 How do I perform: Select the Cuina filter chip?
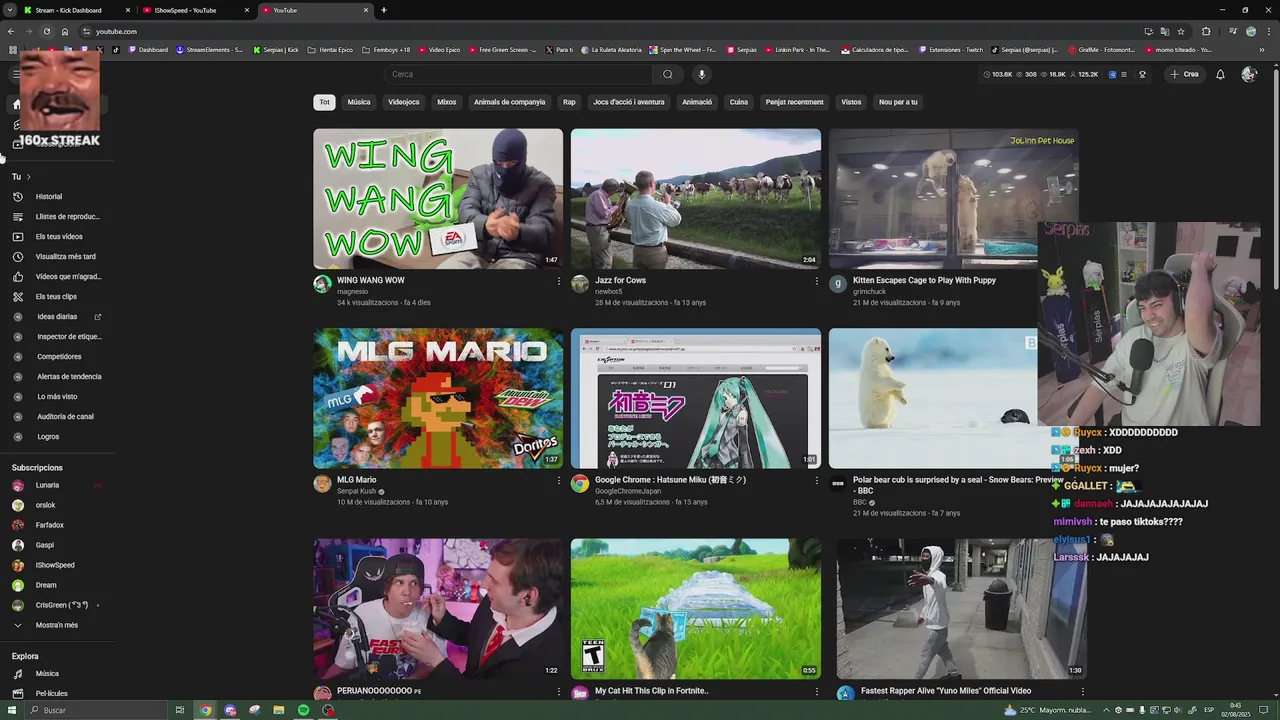tap(739, 102)
